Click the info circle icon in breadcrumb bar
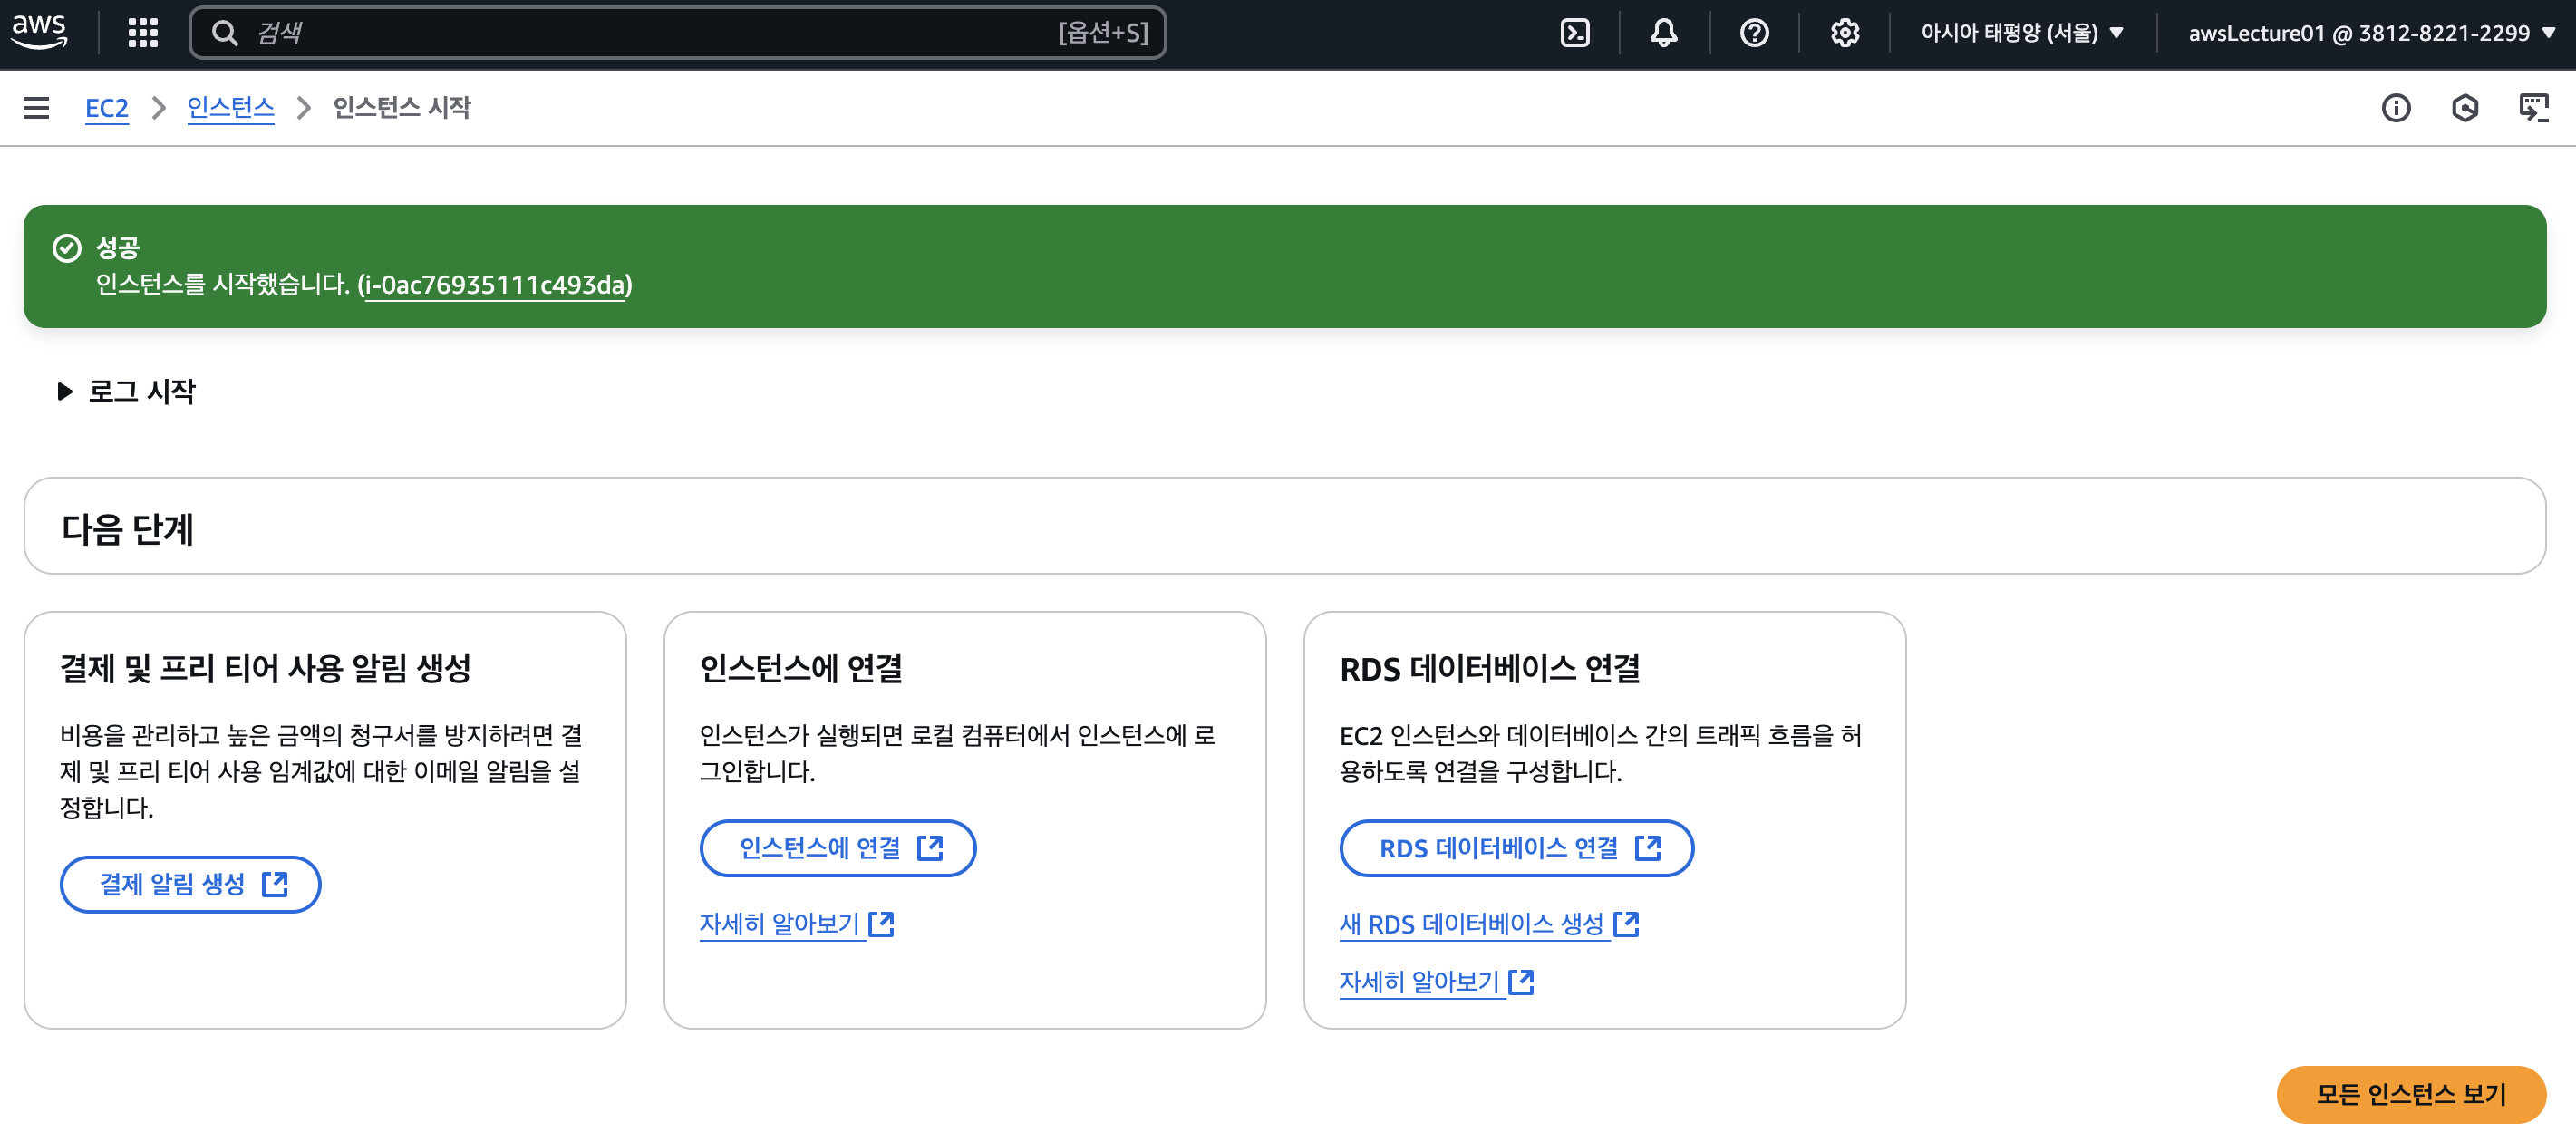The image size is (2576, 1142). click(x=2396, y=108)
